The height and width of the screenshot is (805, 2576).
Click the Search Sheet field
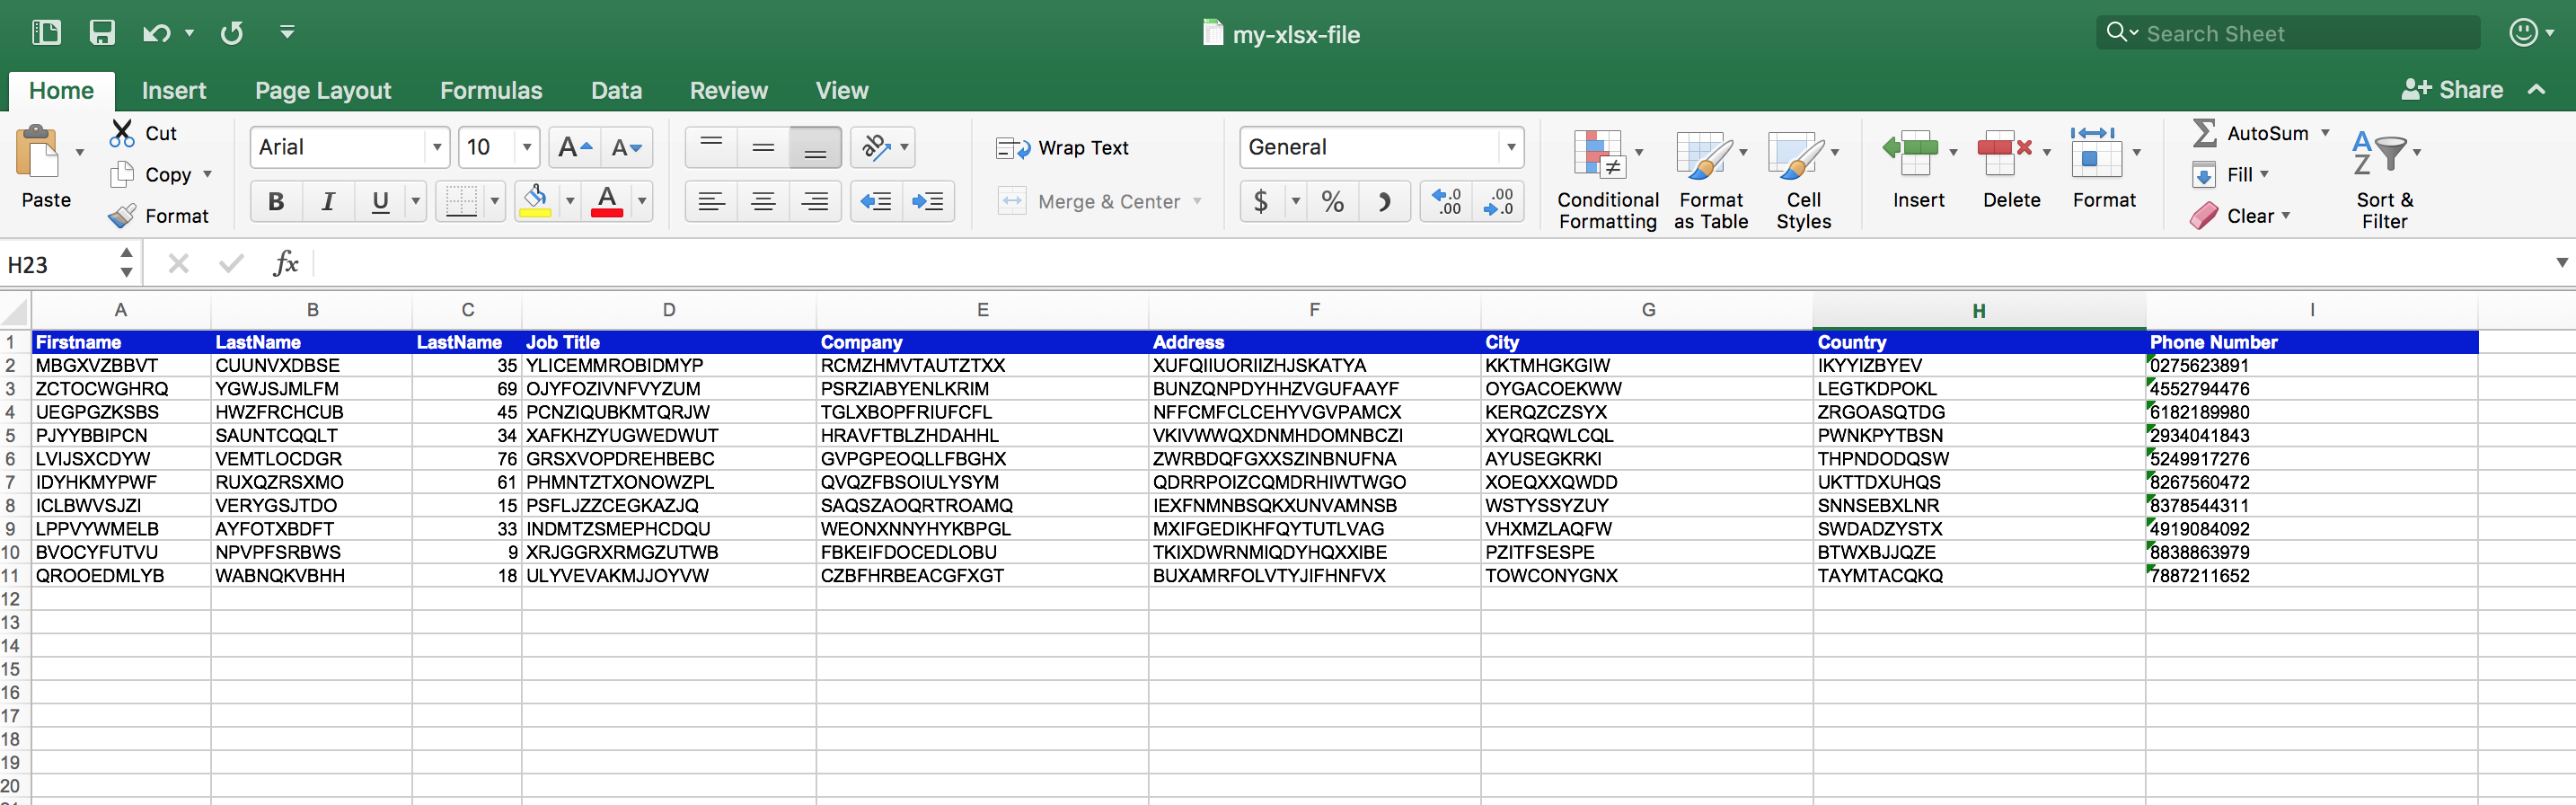(2288, 33)
